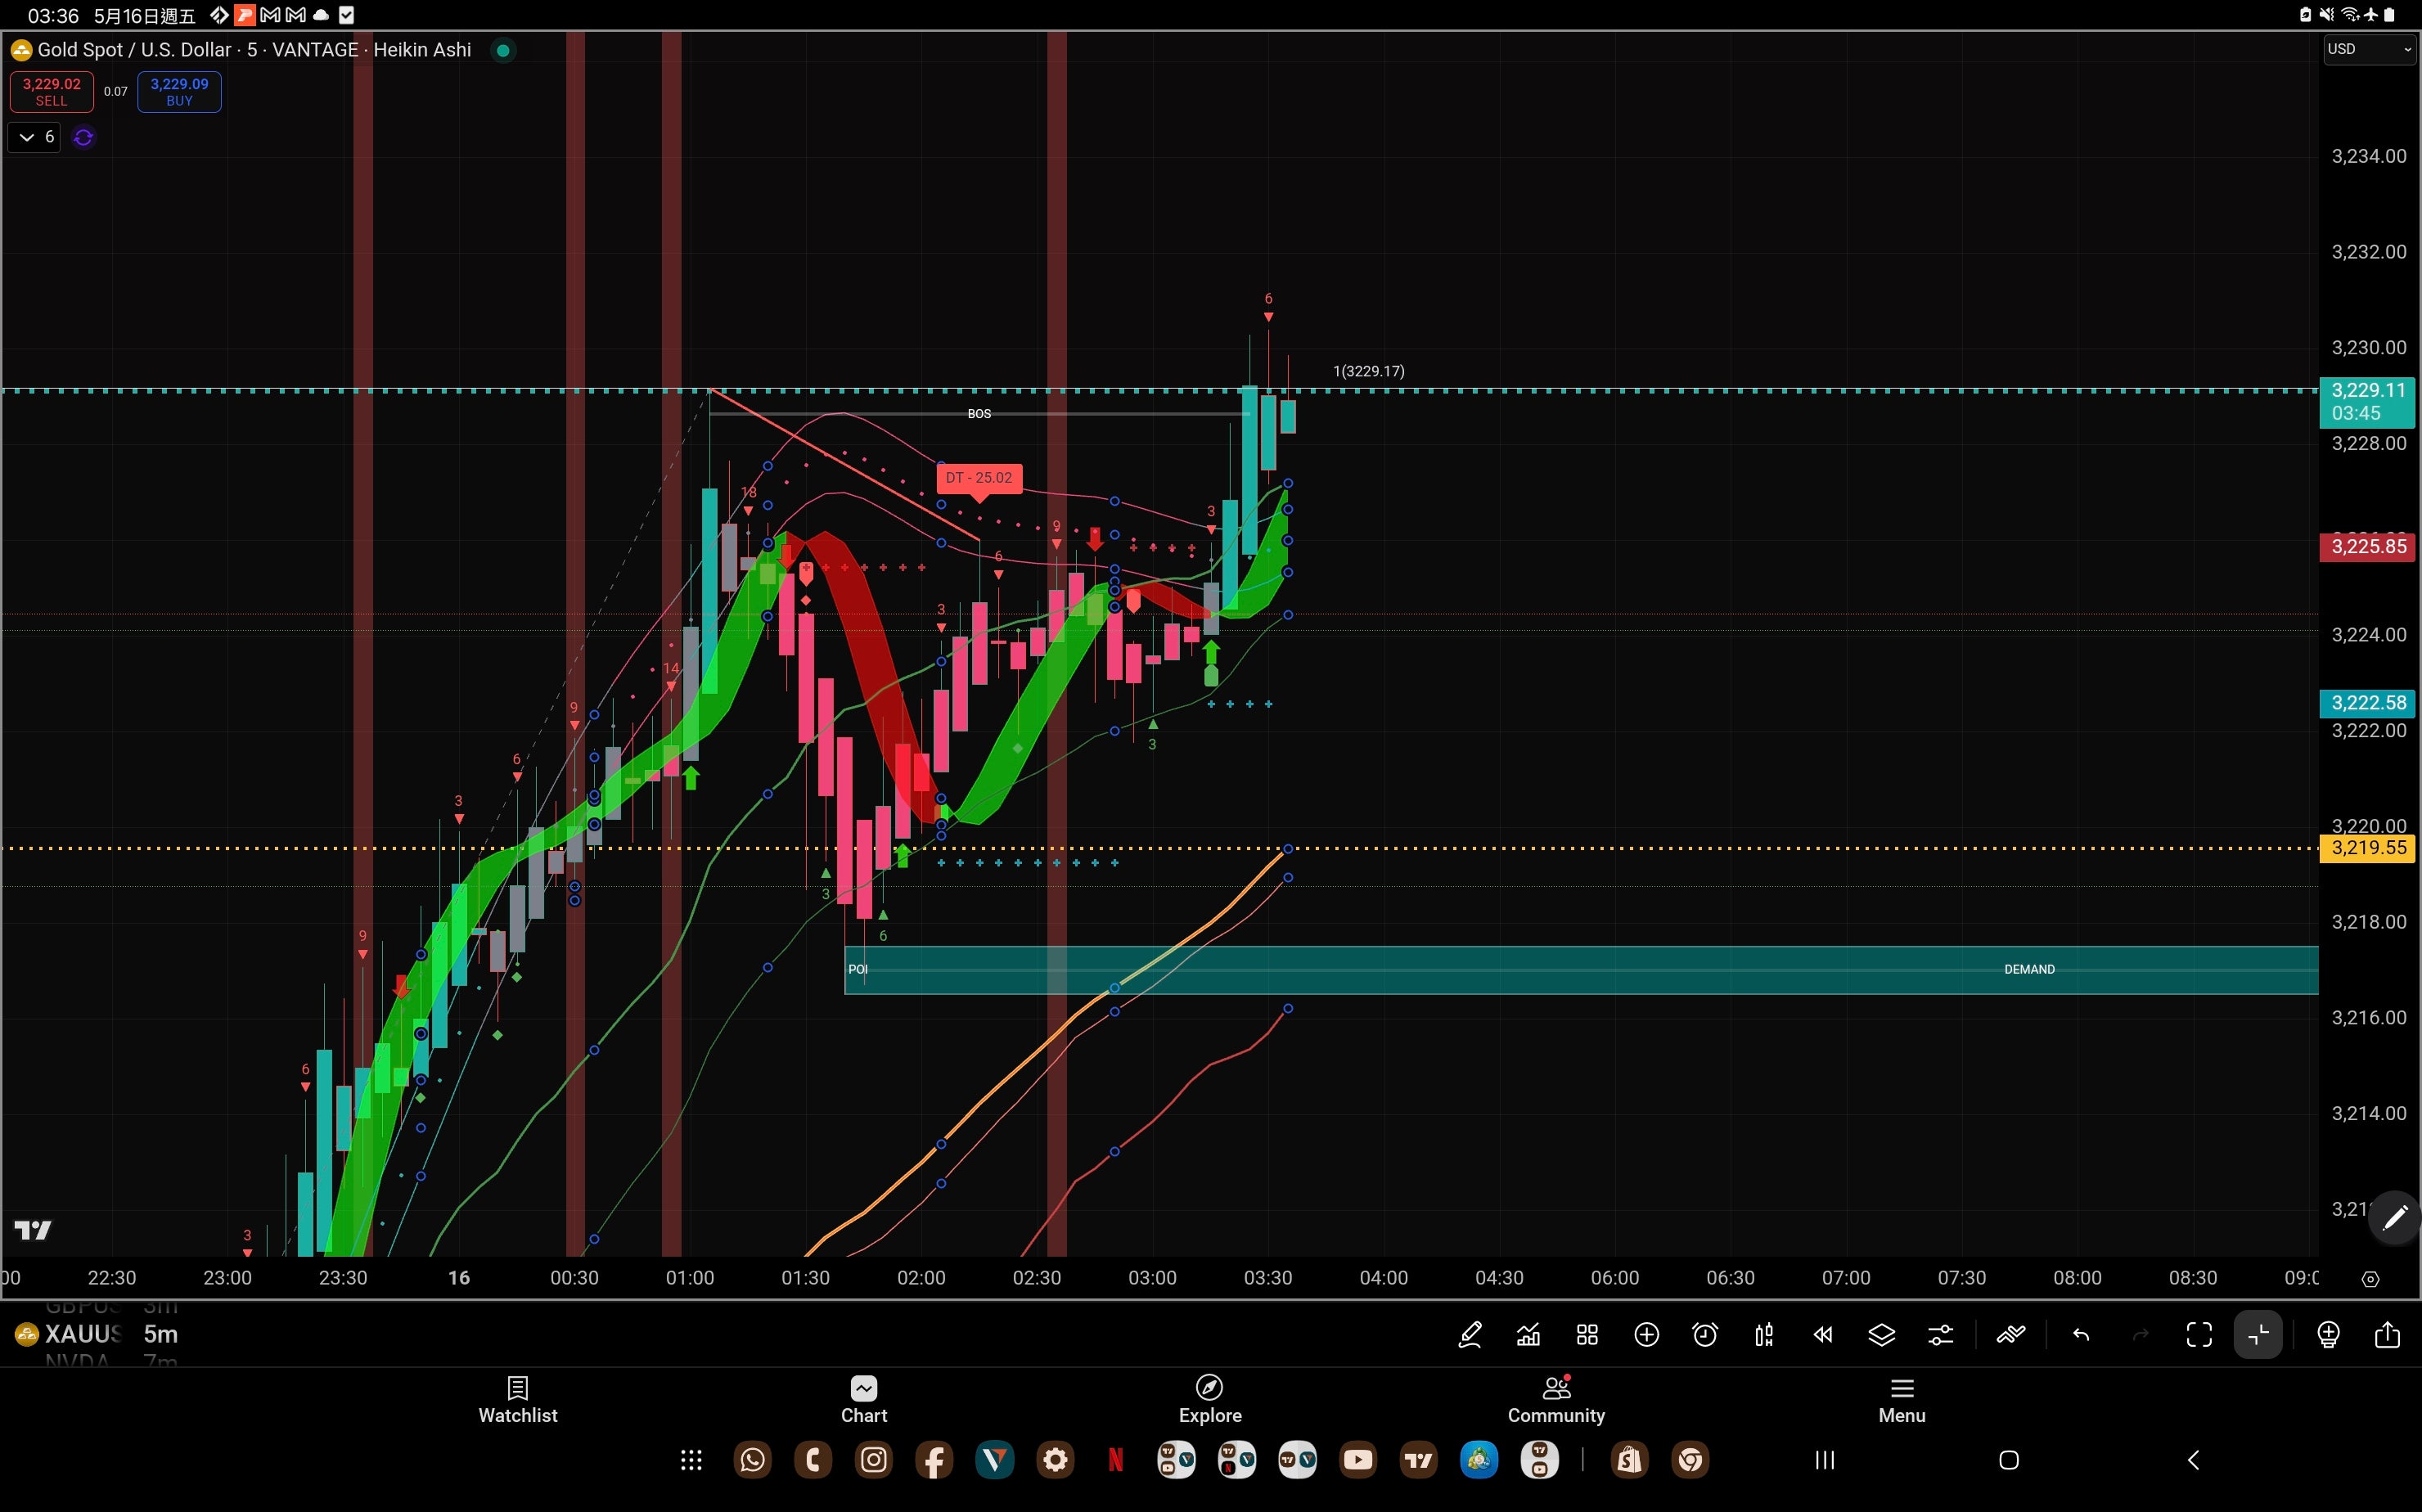Tap the add symbol plus circle
Viewport: 2422px width, 1512px height.
[1646, 1335]
